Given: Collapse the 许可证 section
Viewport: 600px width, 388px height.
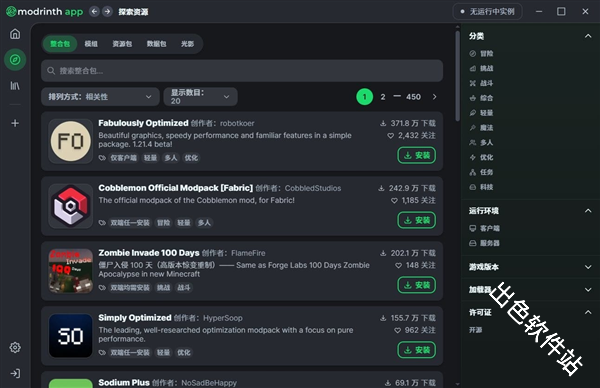Looking at the screenshot, I should (x=588, y=312).
